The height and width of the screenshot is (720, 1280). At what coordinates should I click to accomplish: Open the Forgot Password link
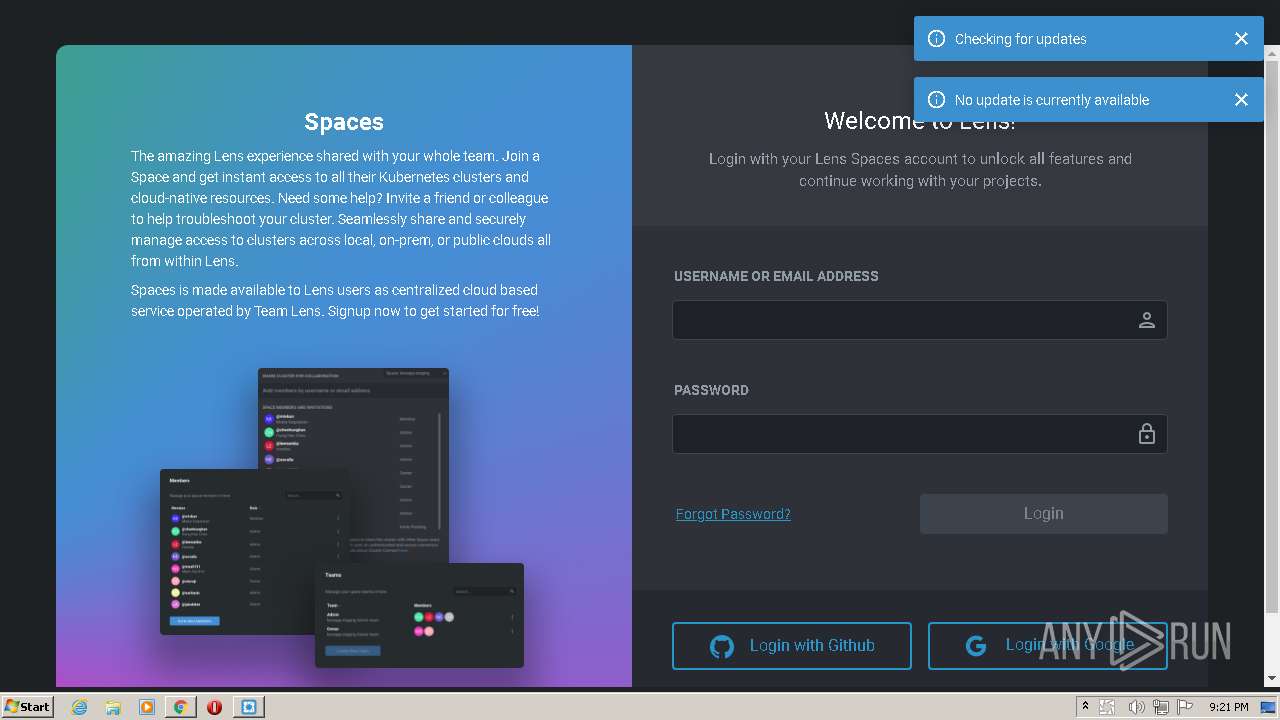733,514
